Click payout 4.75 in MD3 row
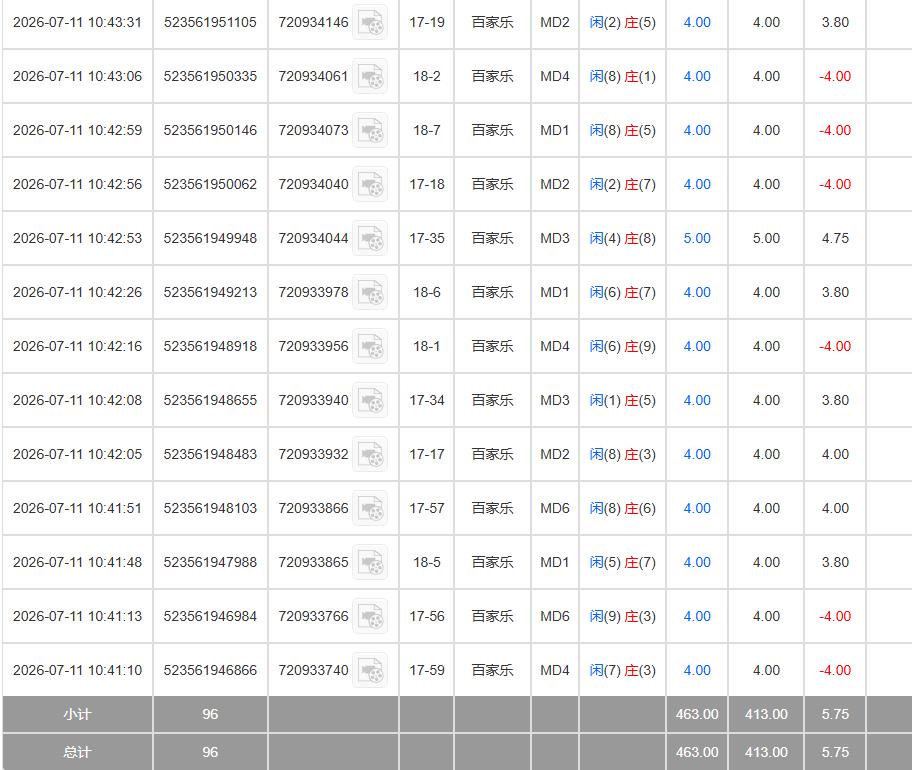912x770 pixels. (835, 238)
